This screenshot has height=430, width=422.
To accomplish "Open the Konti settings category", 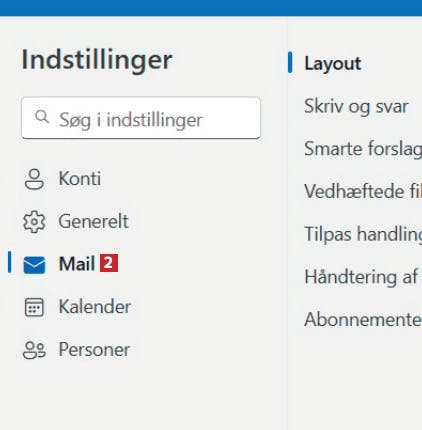I will point(79,179).
